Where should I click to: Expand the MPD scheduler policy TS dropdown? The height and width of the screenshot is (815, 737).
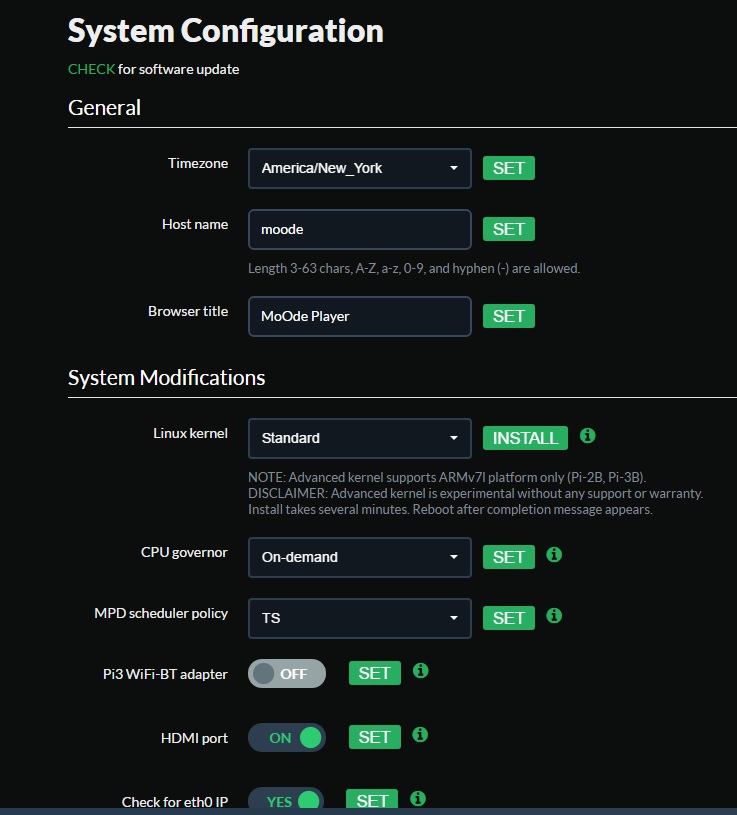[x=360, y=618]
